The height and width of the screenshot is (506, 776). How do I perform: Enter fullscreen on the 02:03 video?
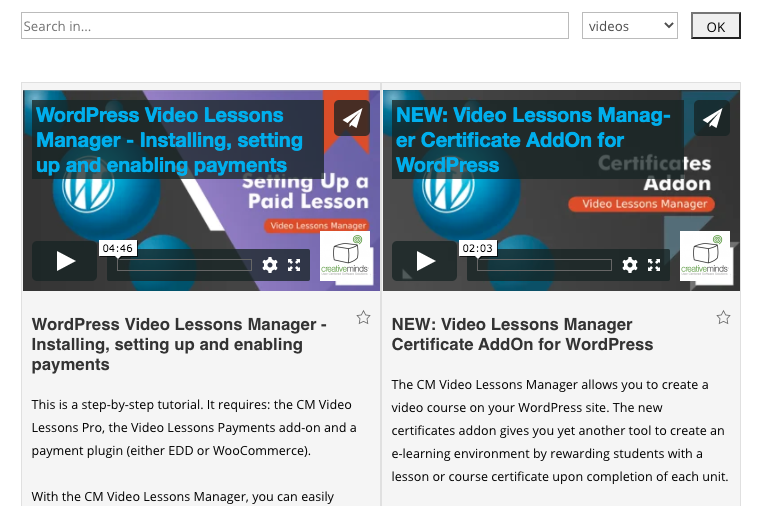coord(654,265)
